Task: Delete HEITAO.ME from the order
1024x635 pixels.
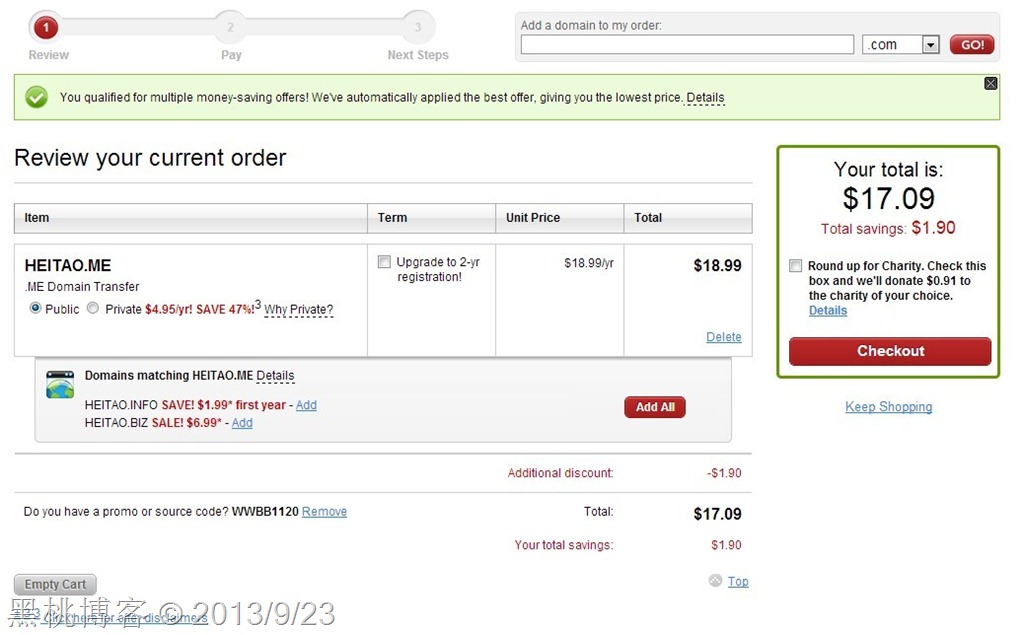Action: tap(723, 337)
